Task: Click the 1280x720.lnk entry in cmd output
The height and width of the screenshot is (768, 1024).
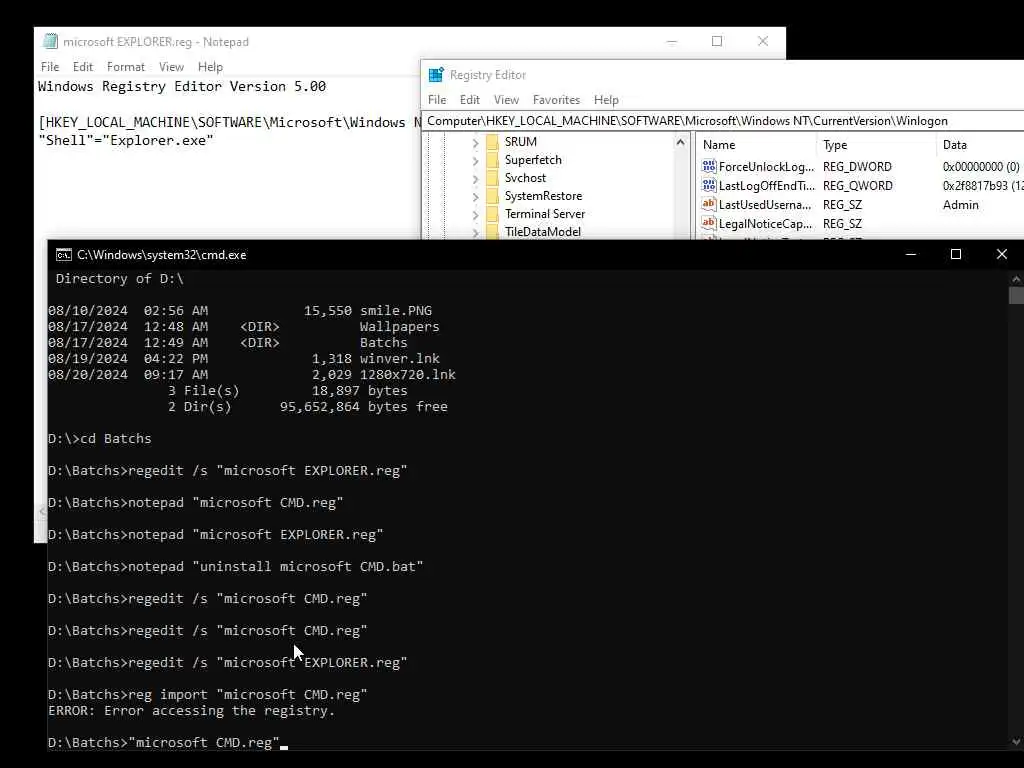Action: tap(408, 374)
